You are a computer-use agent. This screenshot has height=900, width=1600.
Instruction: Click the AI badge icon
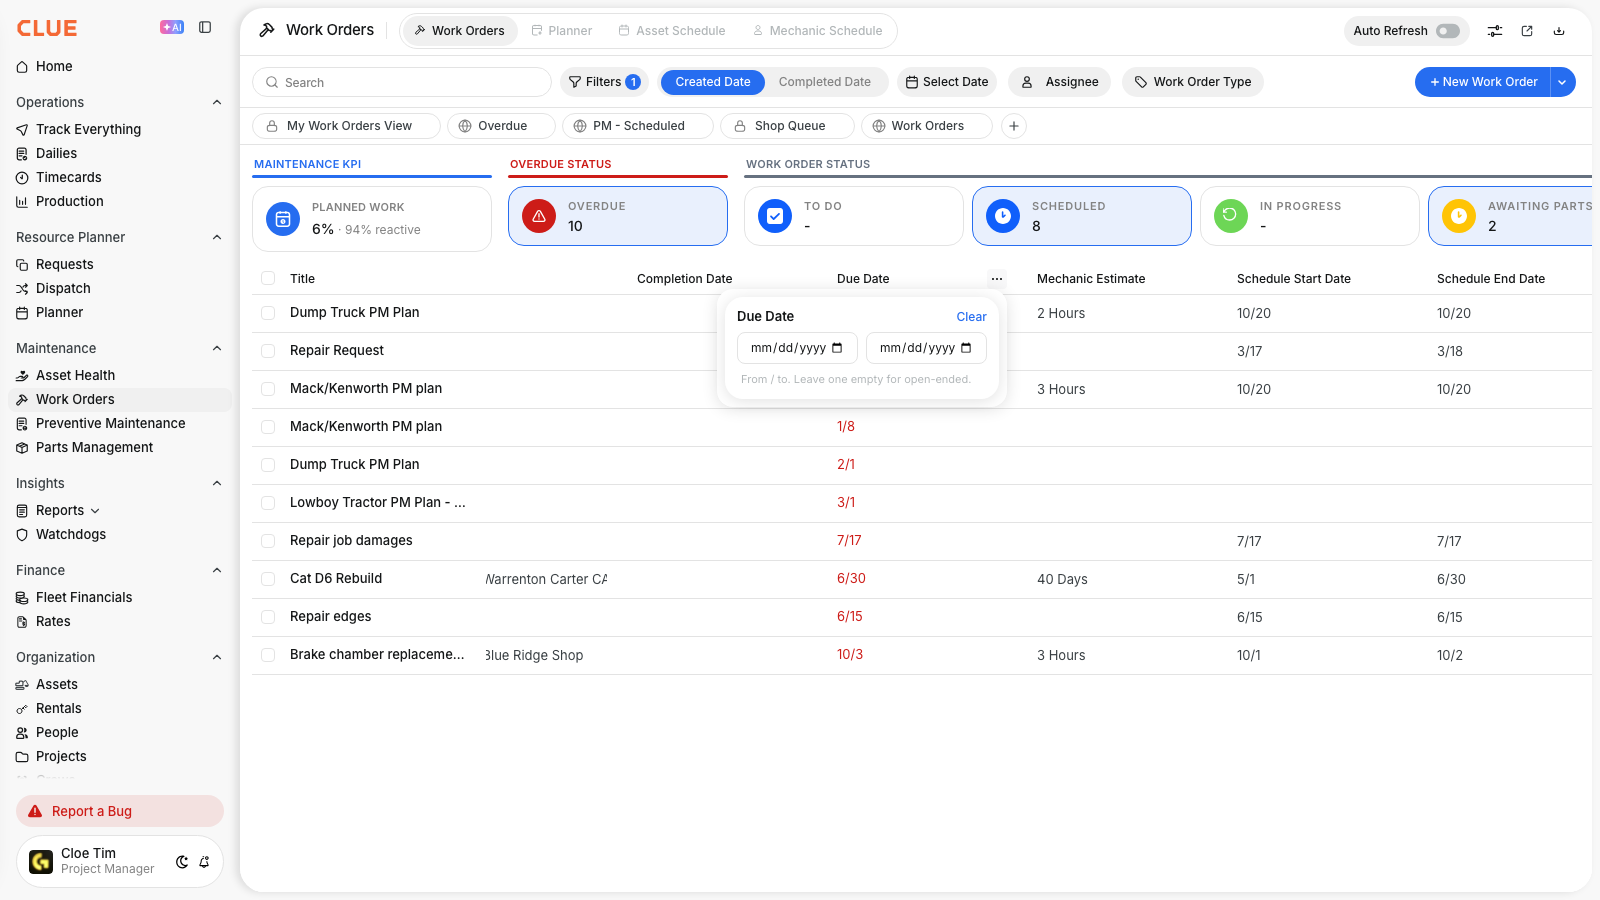coord(172,28)
